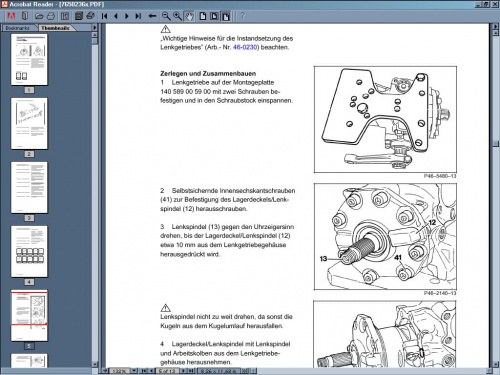Click the Adobe logo toolbar icon
The height and width of the screenshot is (375, 500).
coord(11,16)
